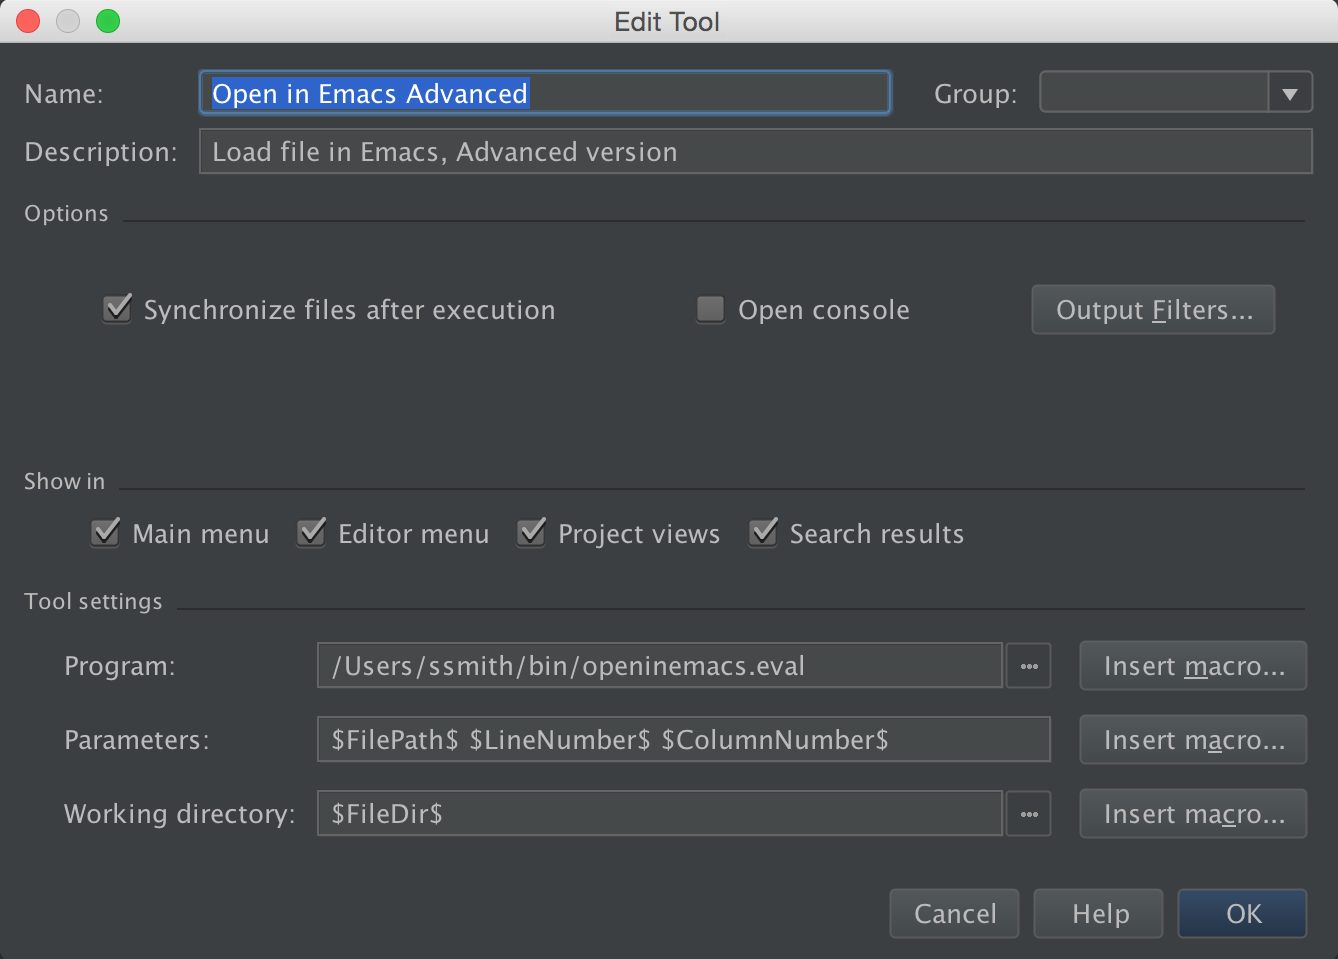
Task: Click Insert macro for Working directory
Action: (x=1192, y=813)
